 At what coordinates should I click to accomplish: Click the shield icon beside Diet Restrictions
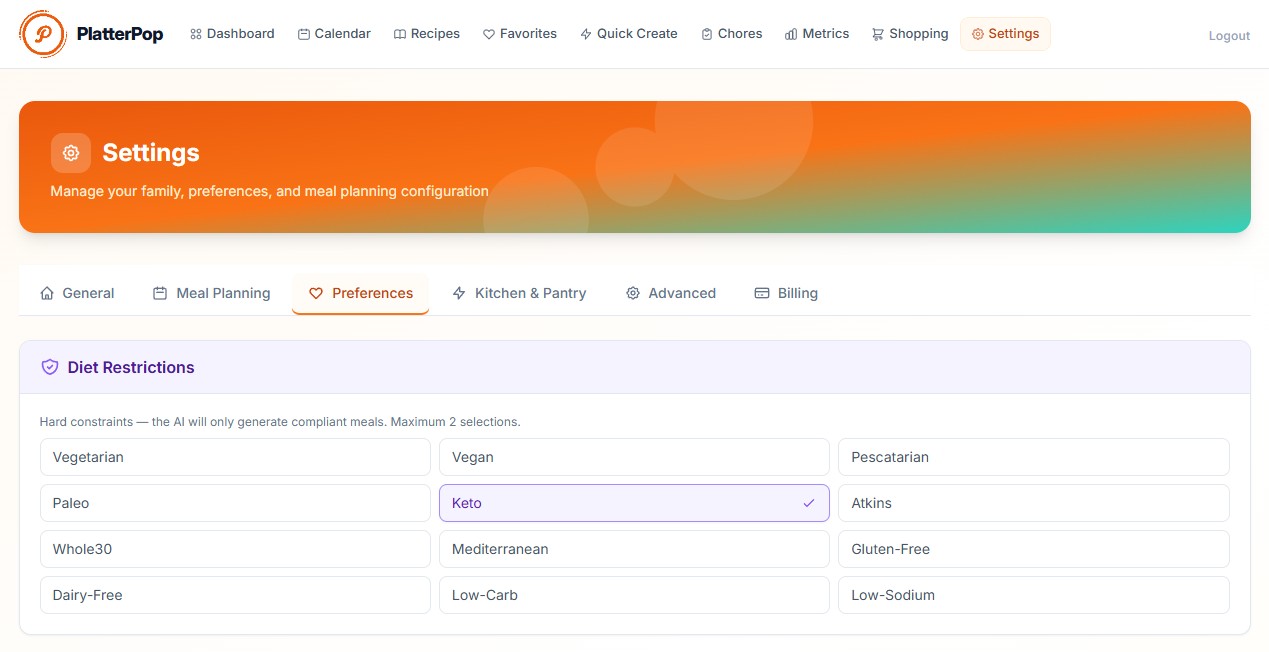coord(50,367)
